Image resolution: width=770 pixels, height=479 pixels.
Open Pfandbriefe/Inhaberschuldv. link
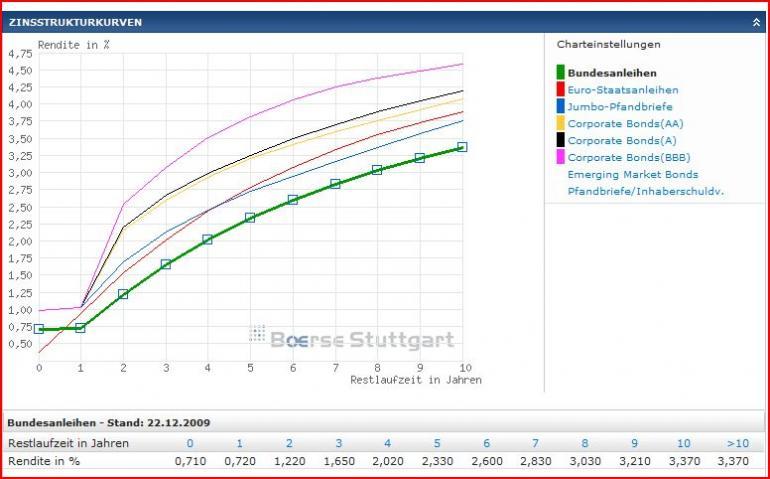click(646, 191)
